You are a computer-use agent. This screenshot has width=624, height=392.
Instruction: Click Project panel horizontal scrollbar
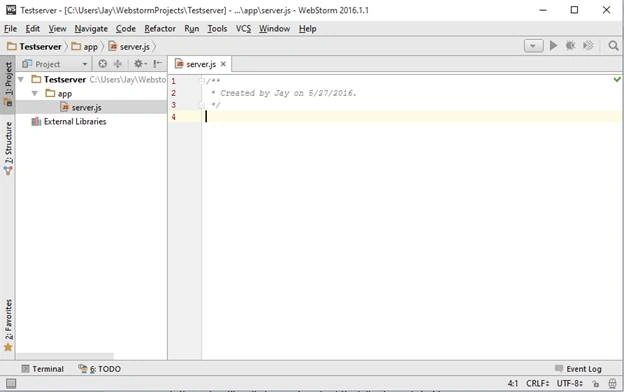(x=65, y=356)
